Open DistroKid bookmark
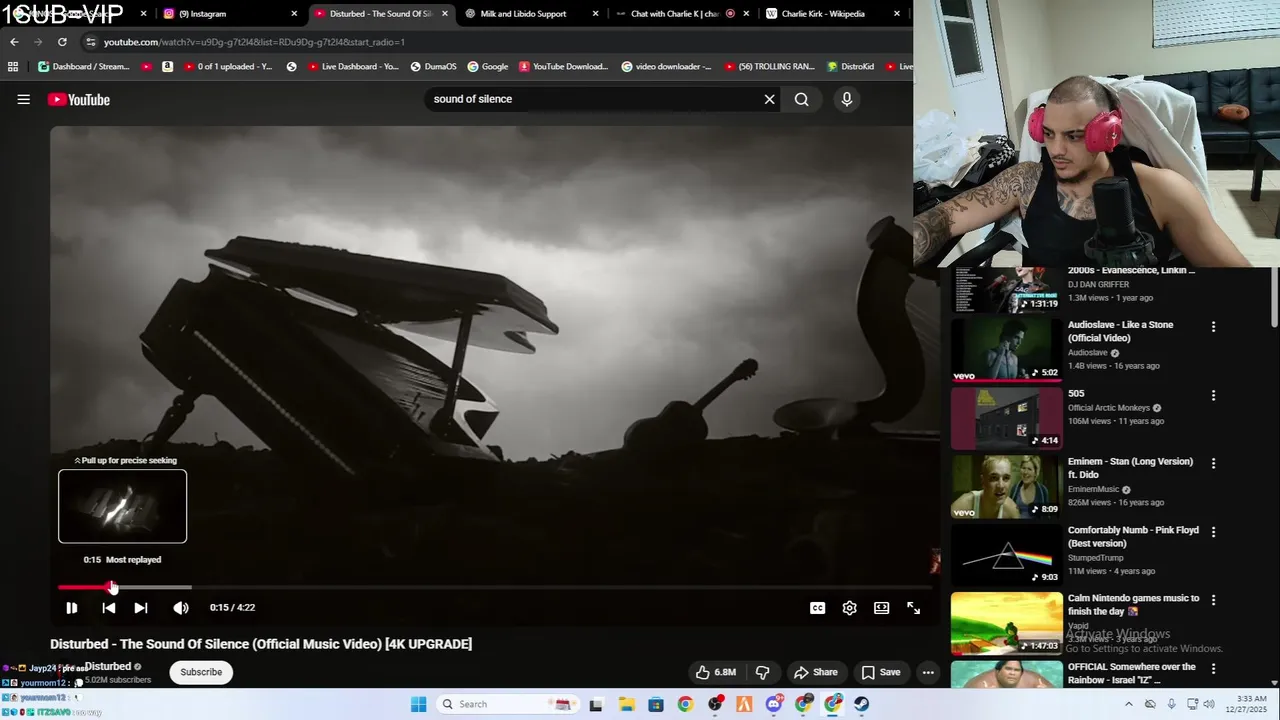 click(x=851, y=67)
